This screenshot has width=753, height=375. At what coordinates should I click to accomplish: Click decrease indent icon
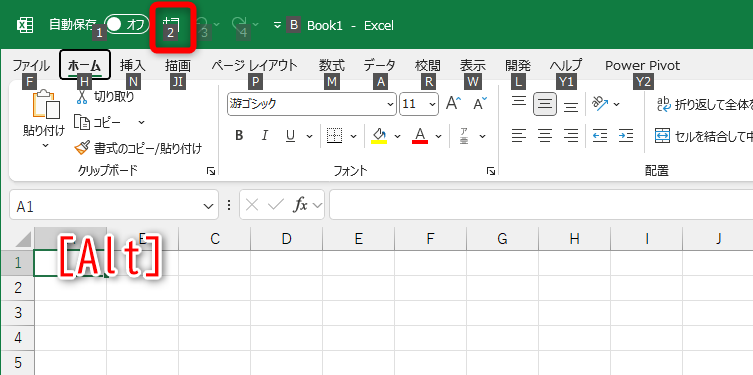point(600,136)
